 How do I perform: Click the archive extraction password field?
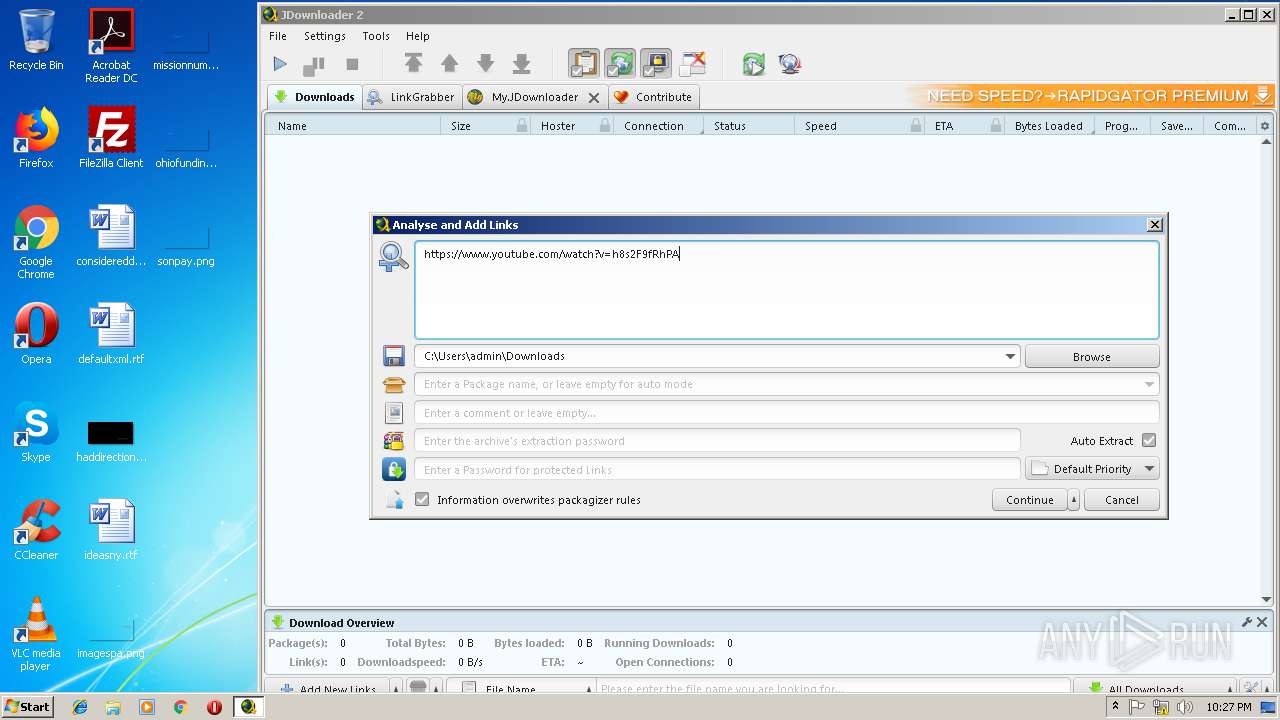coord(717,441)
